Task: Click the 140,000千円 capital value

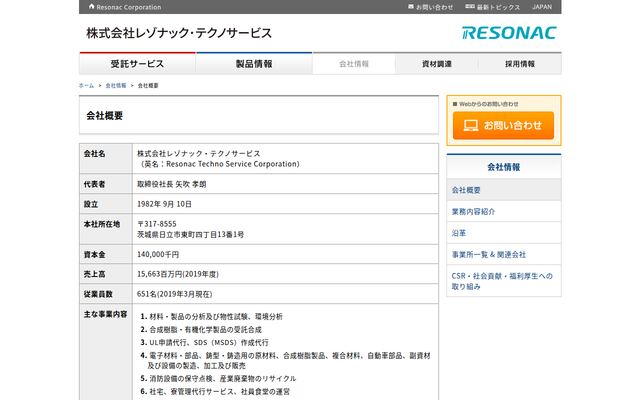Action: click(158, 254)
